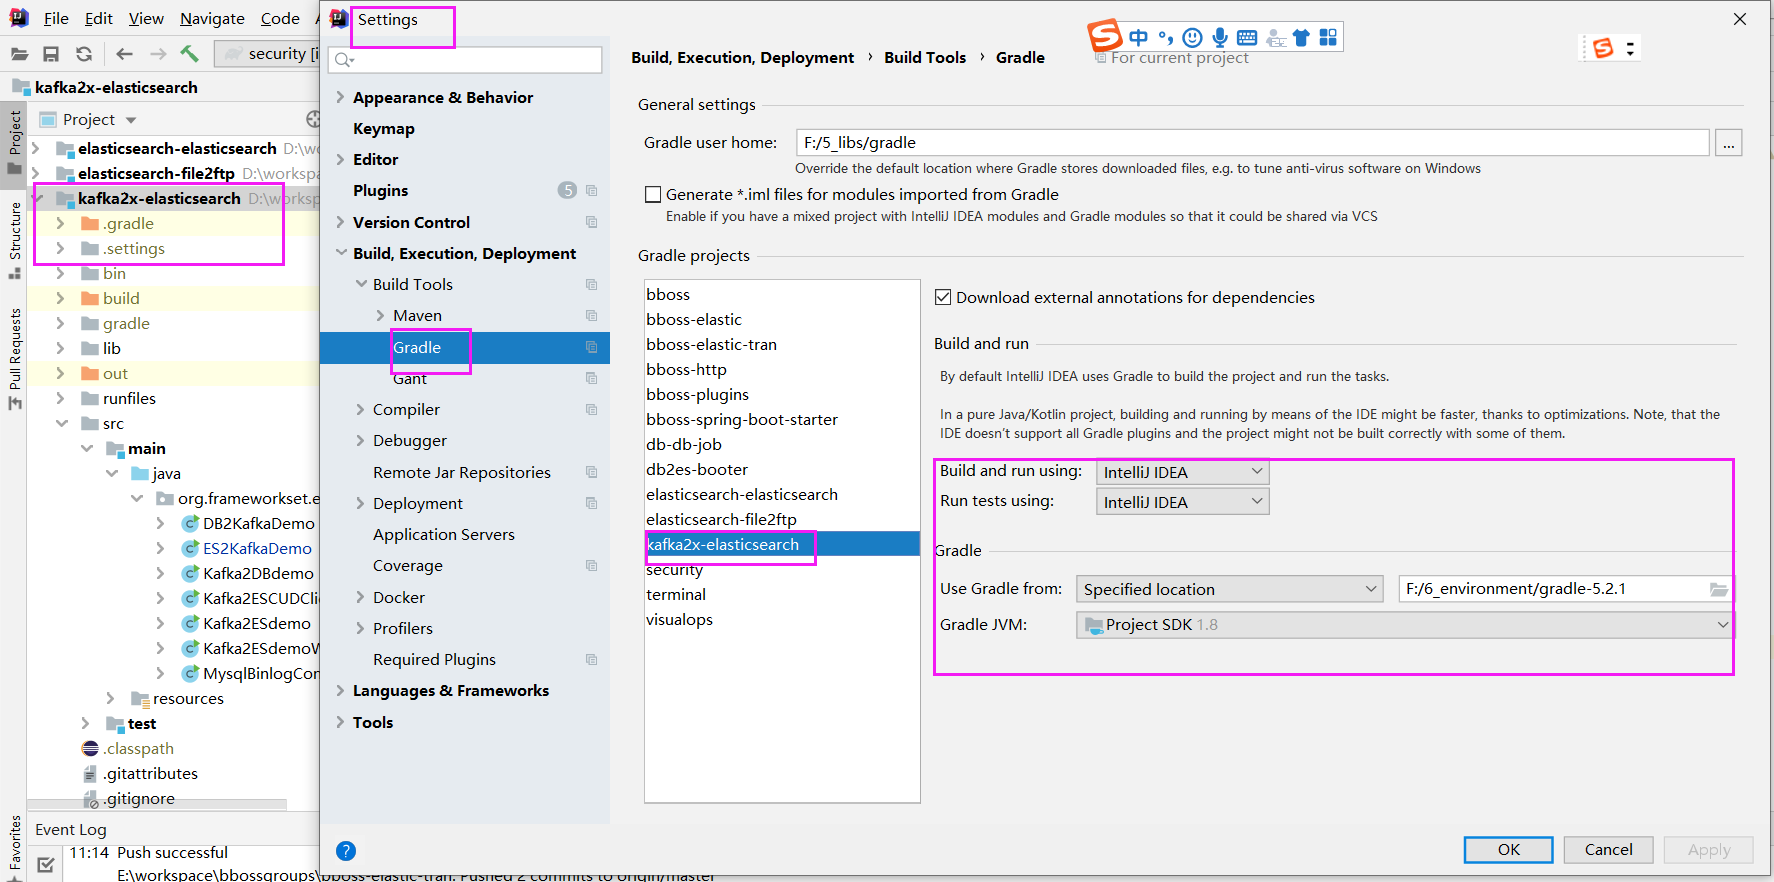Screen dimensions: 1774x882
Task: Click Sogou toolbox grid icon
Action: pyautogui.click(x=1328, y=37)
